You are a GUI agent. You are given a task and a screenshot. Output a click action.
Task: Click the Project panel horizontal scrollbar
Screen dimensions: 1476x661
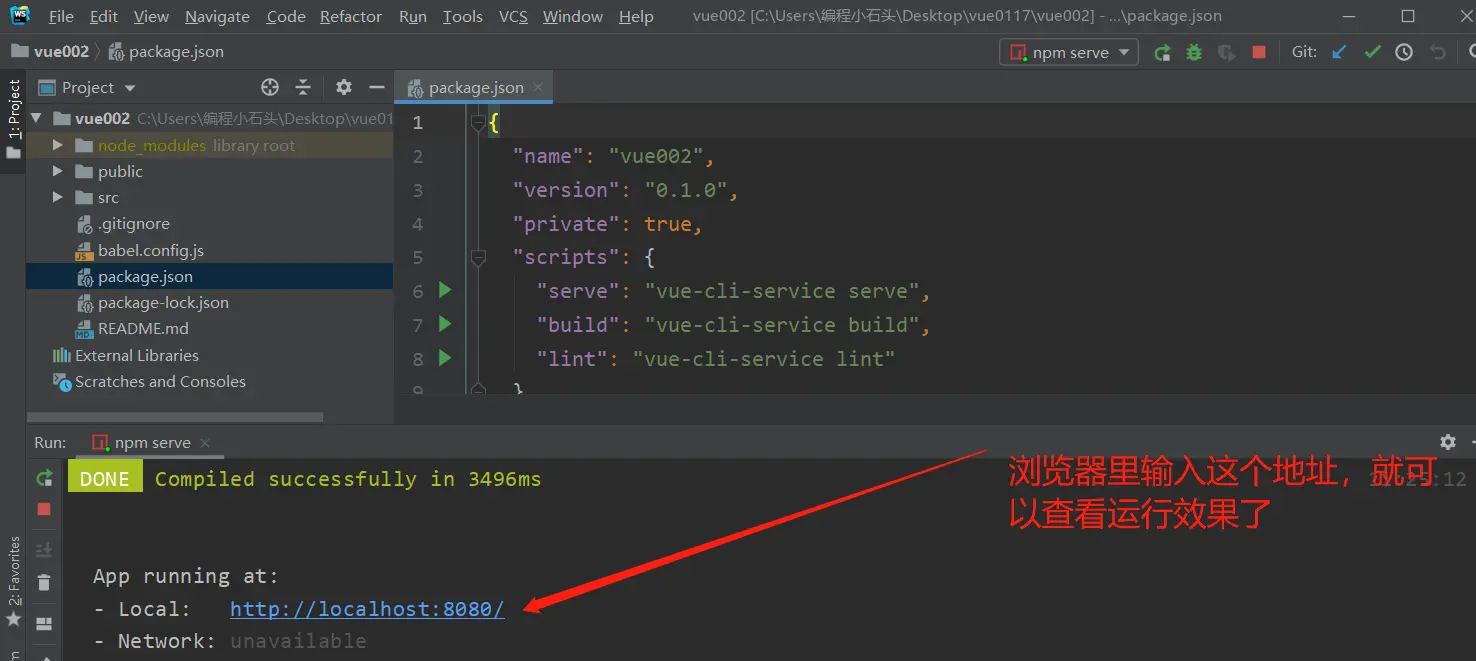tap(175, 416)
